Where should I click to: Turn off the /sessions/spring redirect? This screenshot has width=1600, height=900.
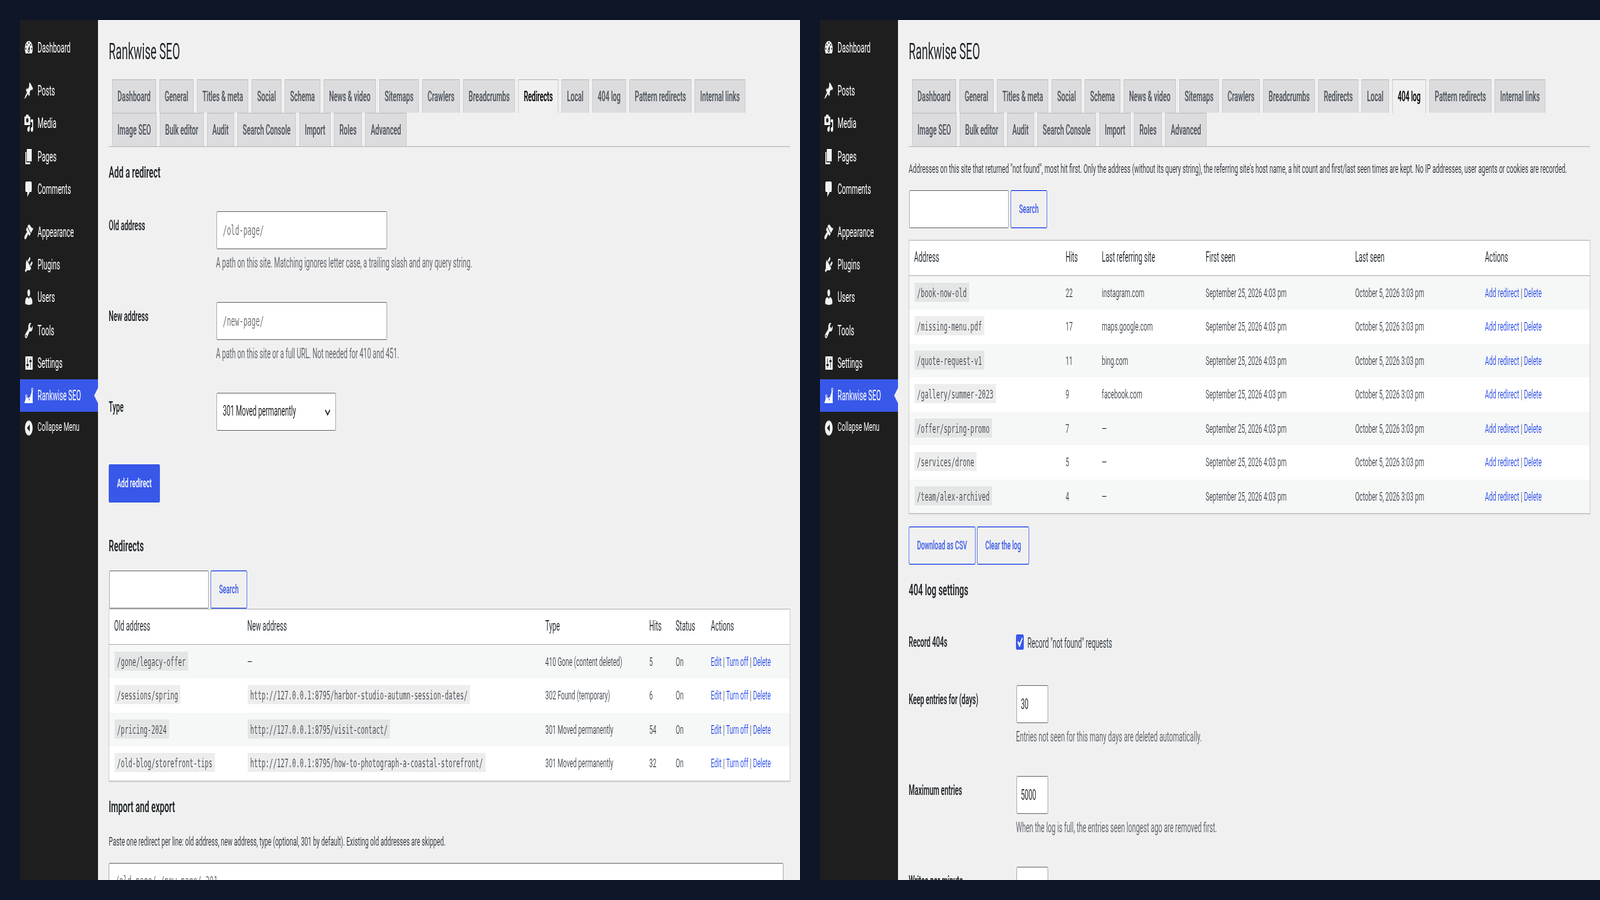tap(737, 696)
